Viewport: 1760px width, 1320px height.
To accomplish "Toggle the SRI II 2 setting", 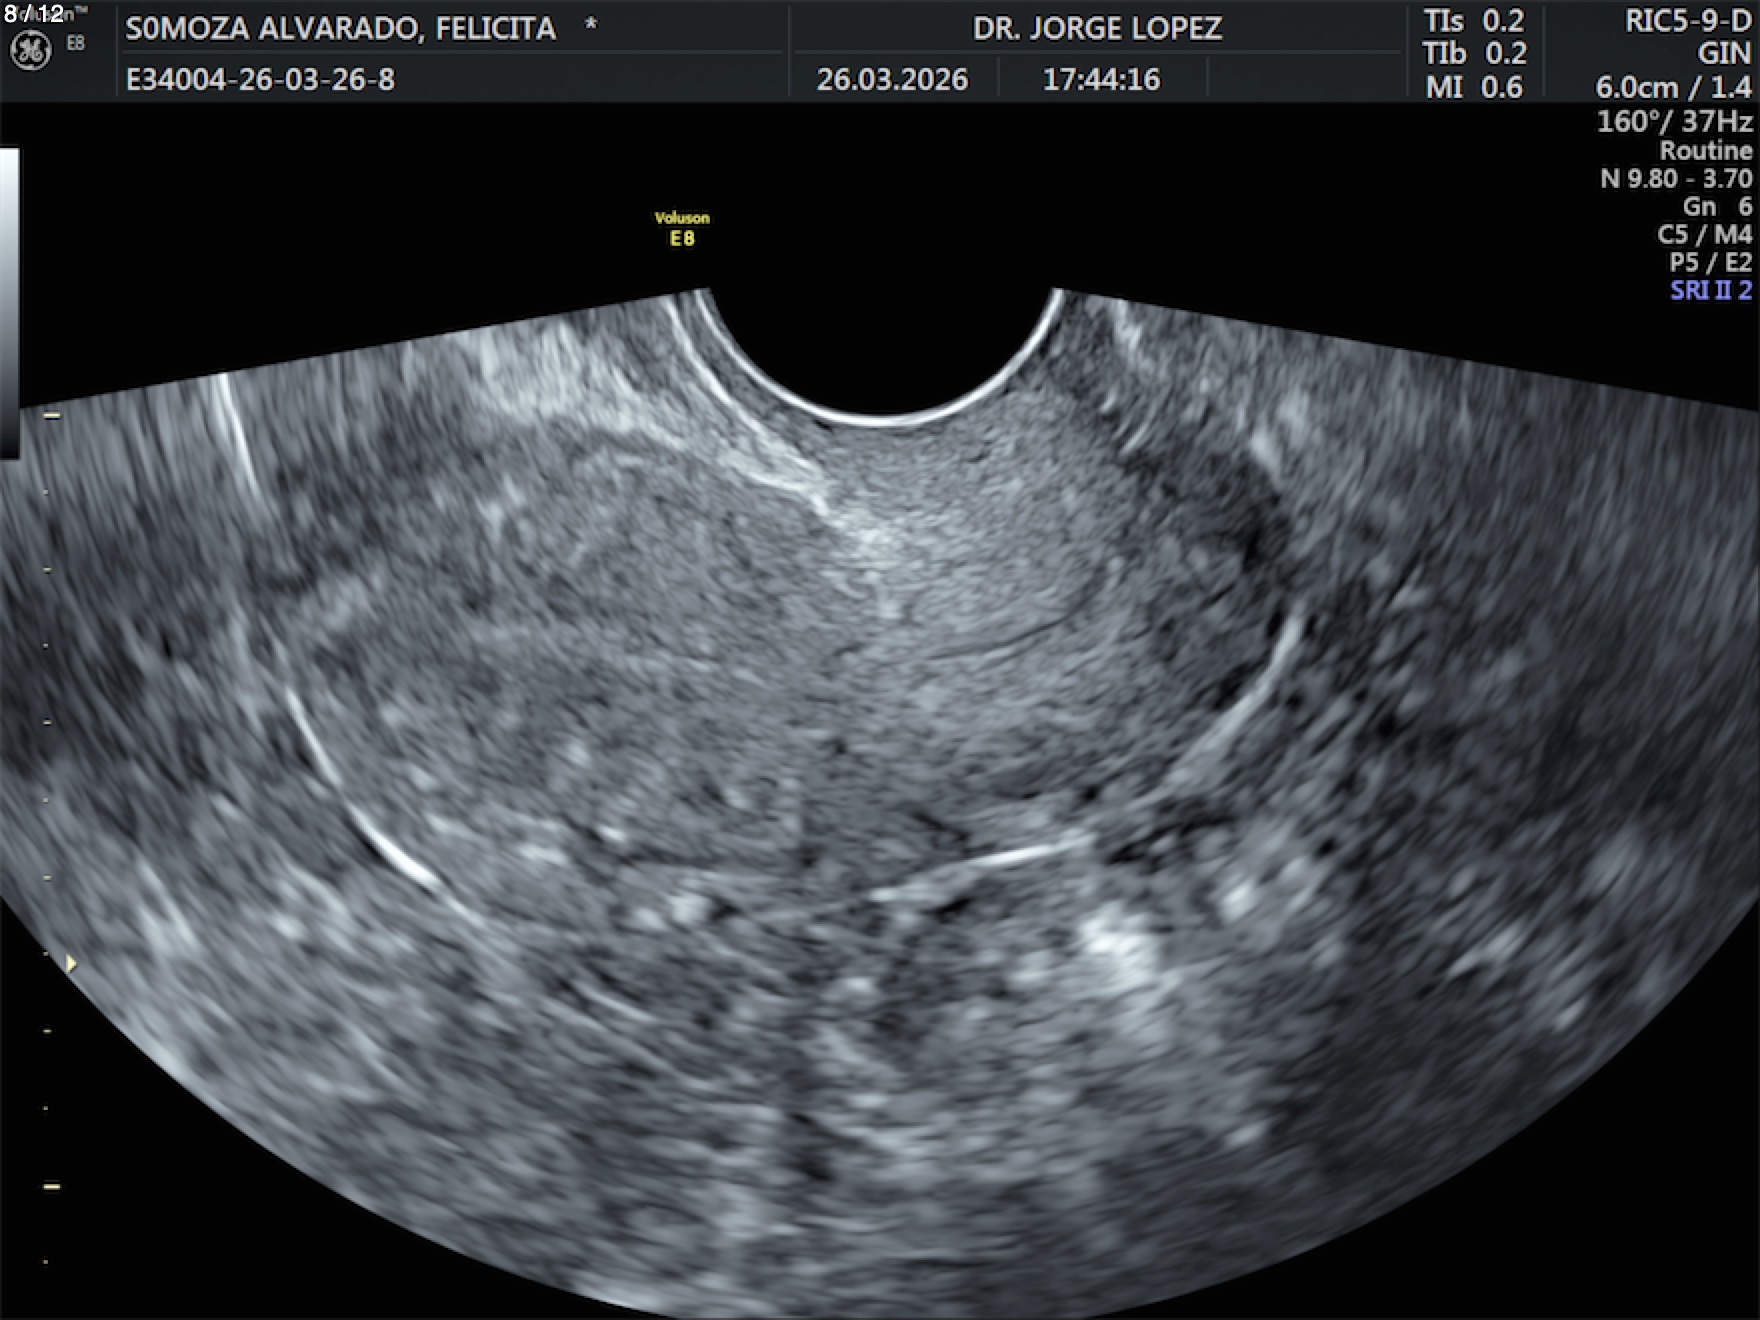I will 1710,290.
